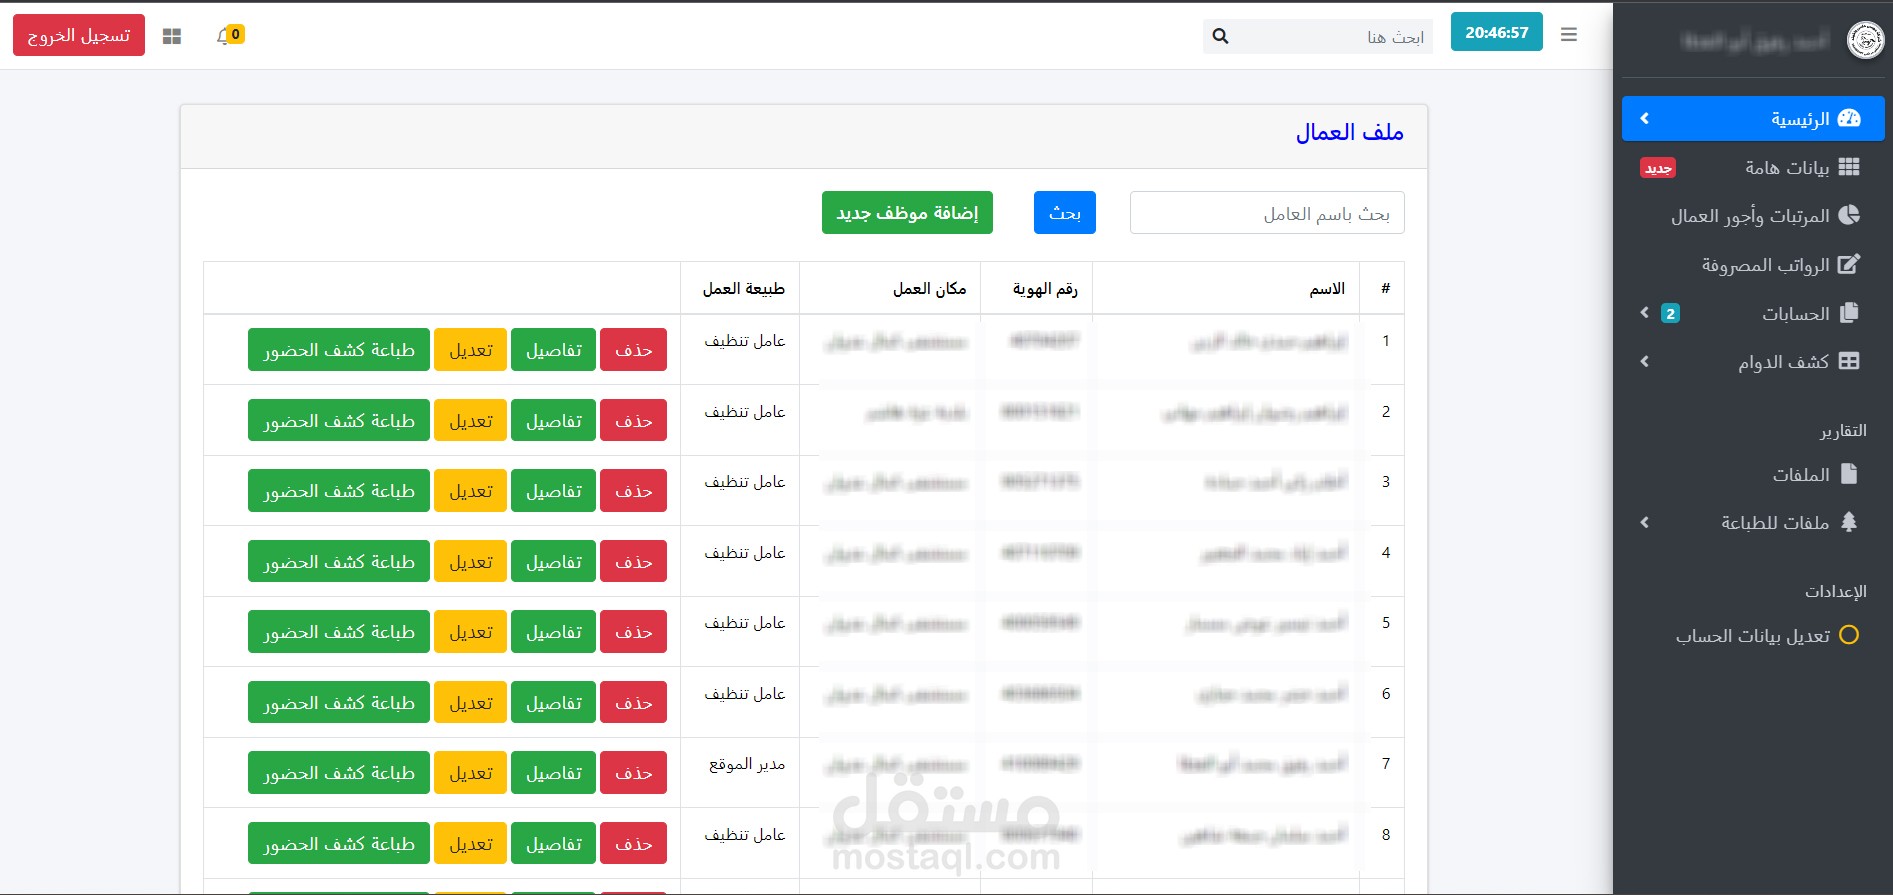This screenshot has width=1893, height=895.
Task: Open المرتبات وأجور العمال in the sidebar
Action: tap(1753, 216)
